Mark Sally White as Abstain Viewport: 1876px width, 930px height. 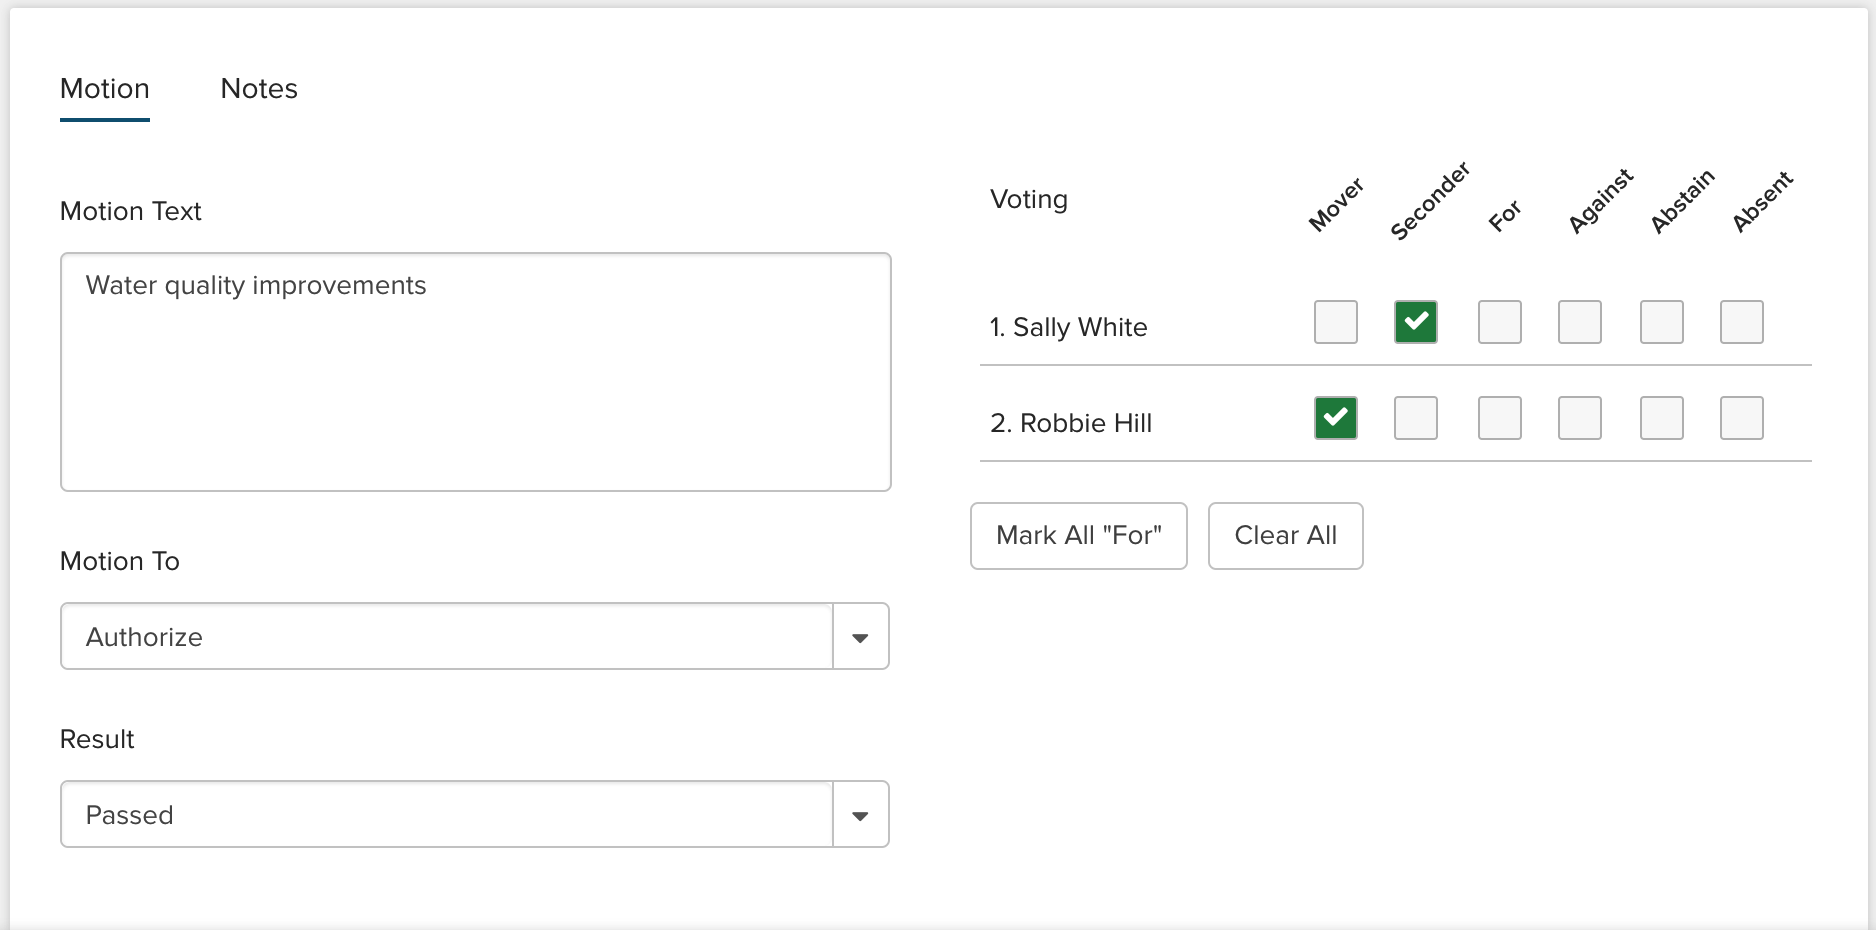1662,322
